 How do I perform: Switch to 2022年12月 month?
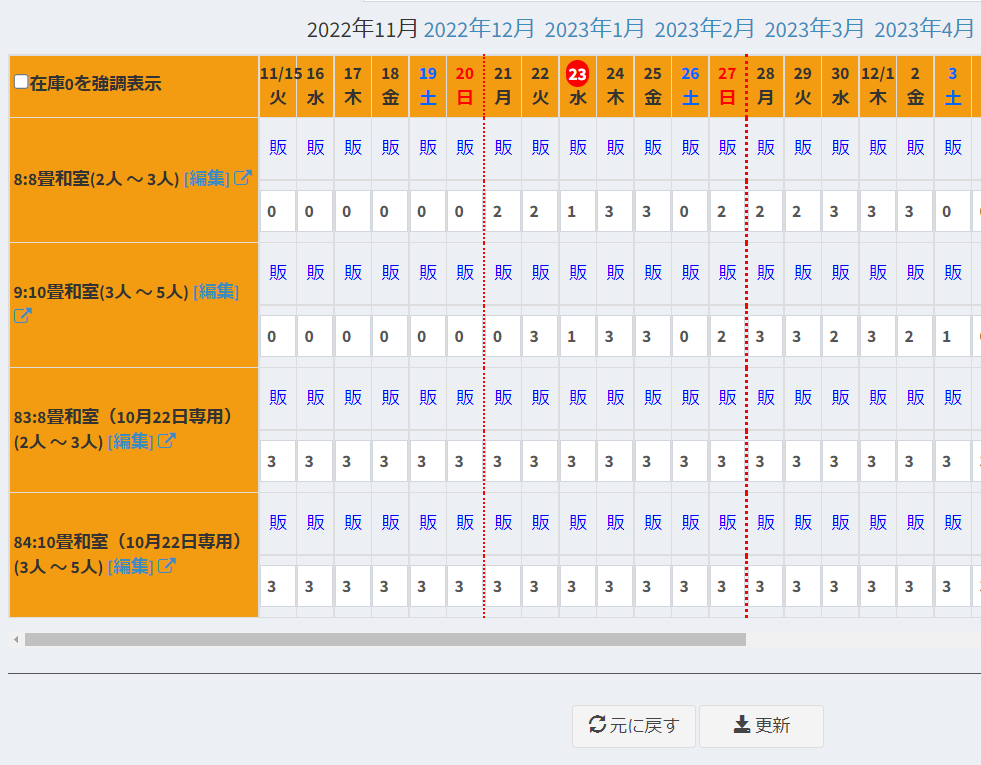point(479,29)
